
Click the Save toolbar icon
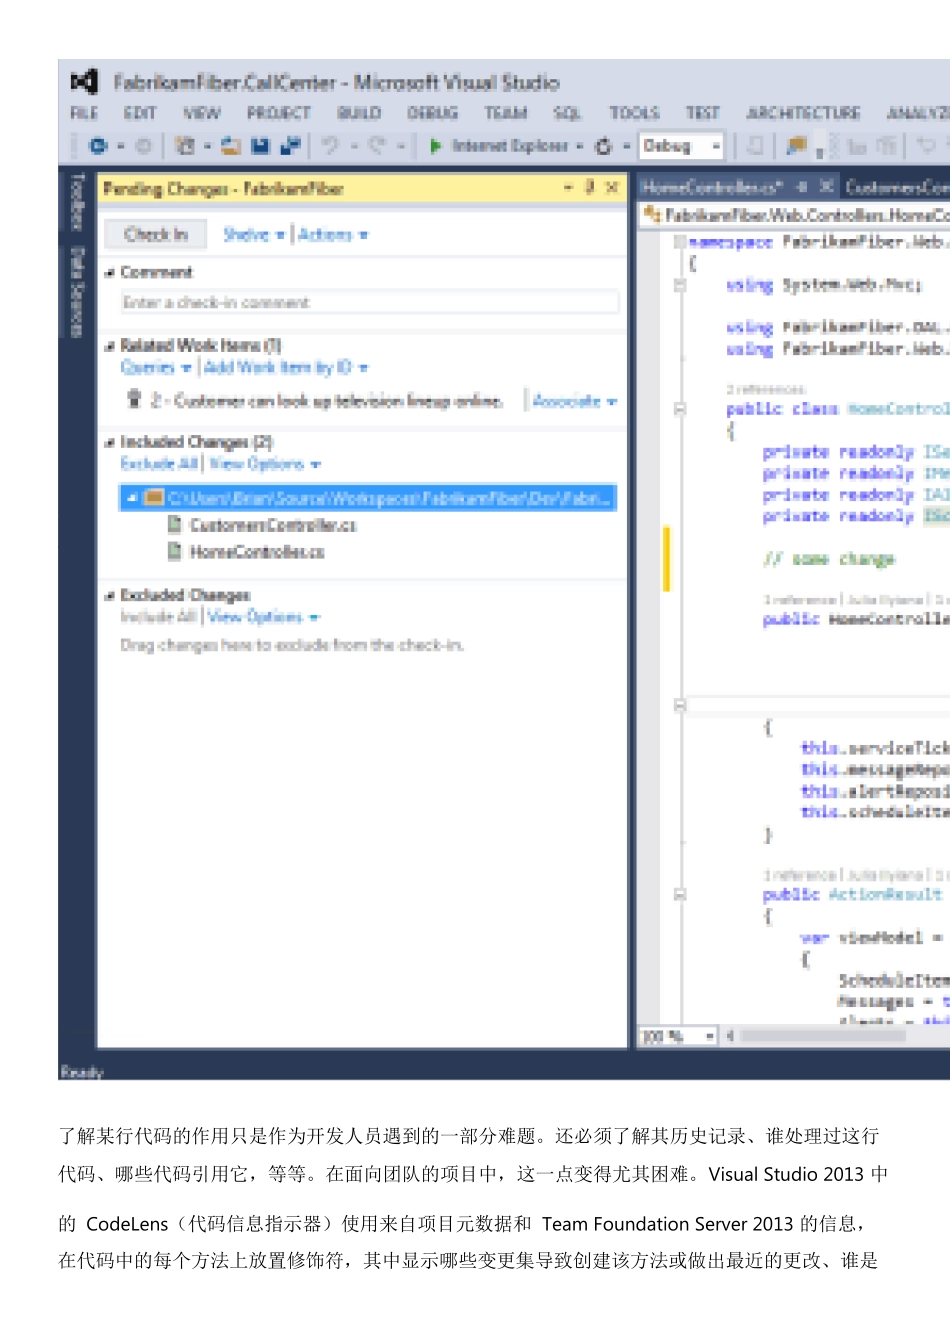coord(260,146)
